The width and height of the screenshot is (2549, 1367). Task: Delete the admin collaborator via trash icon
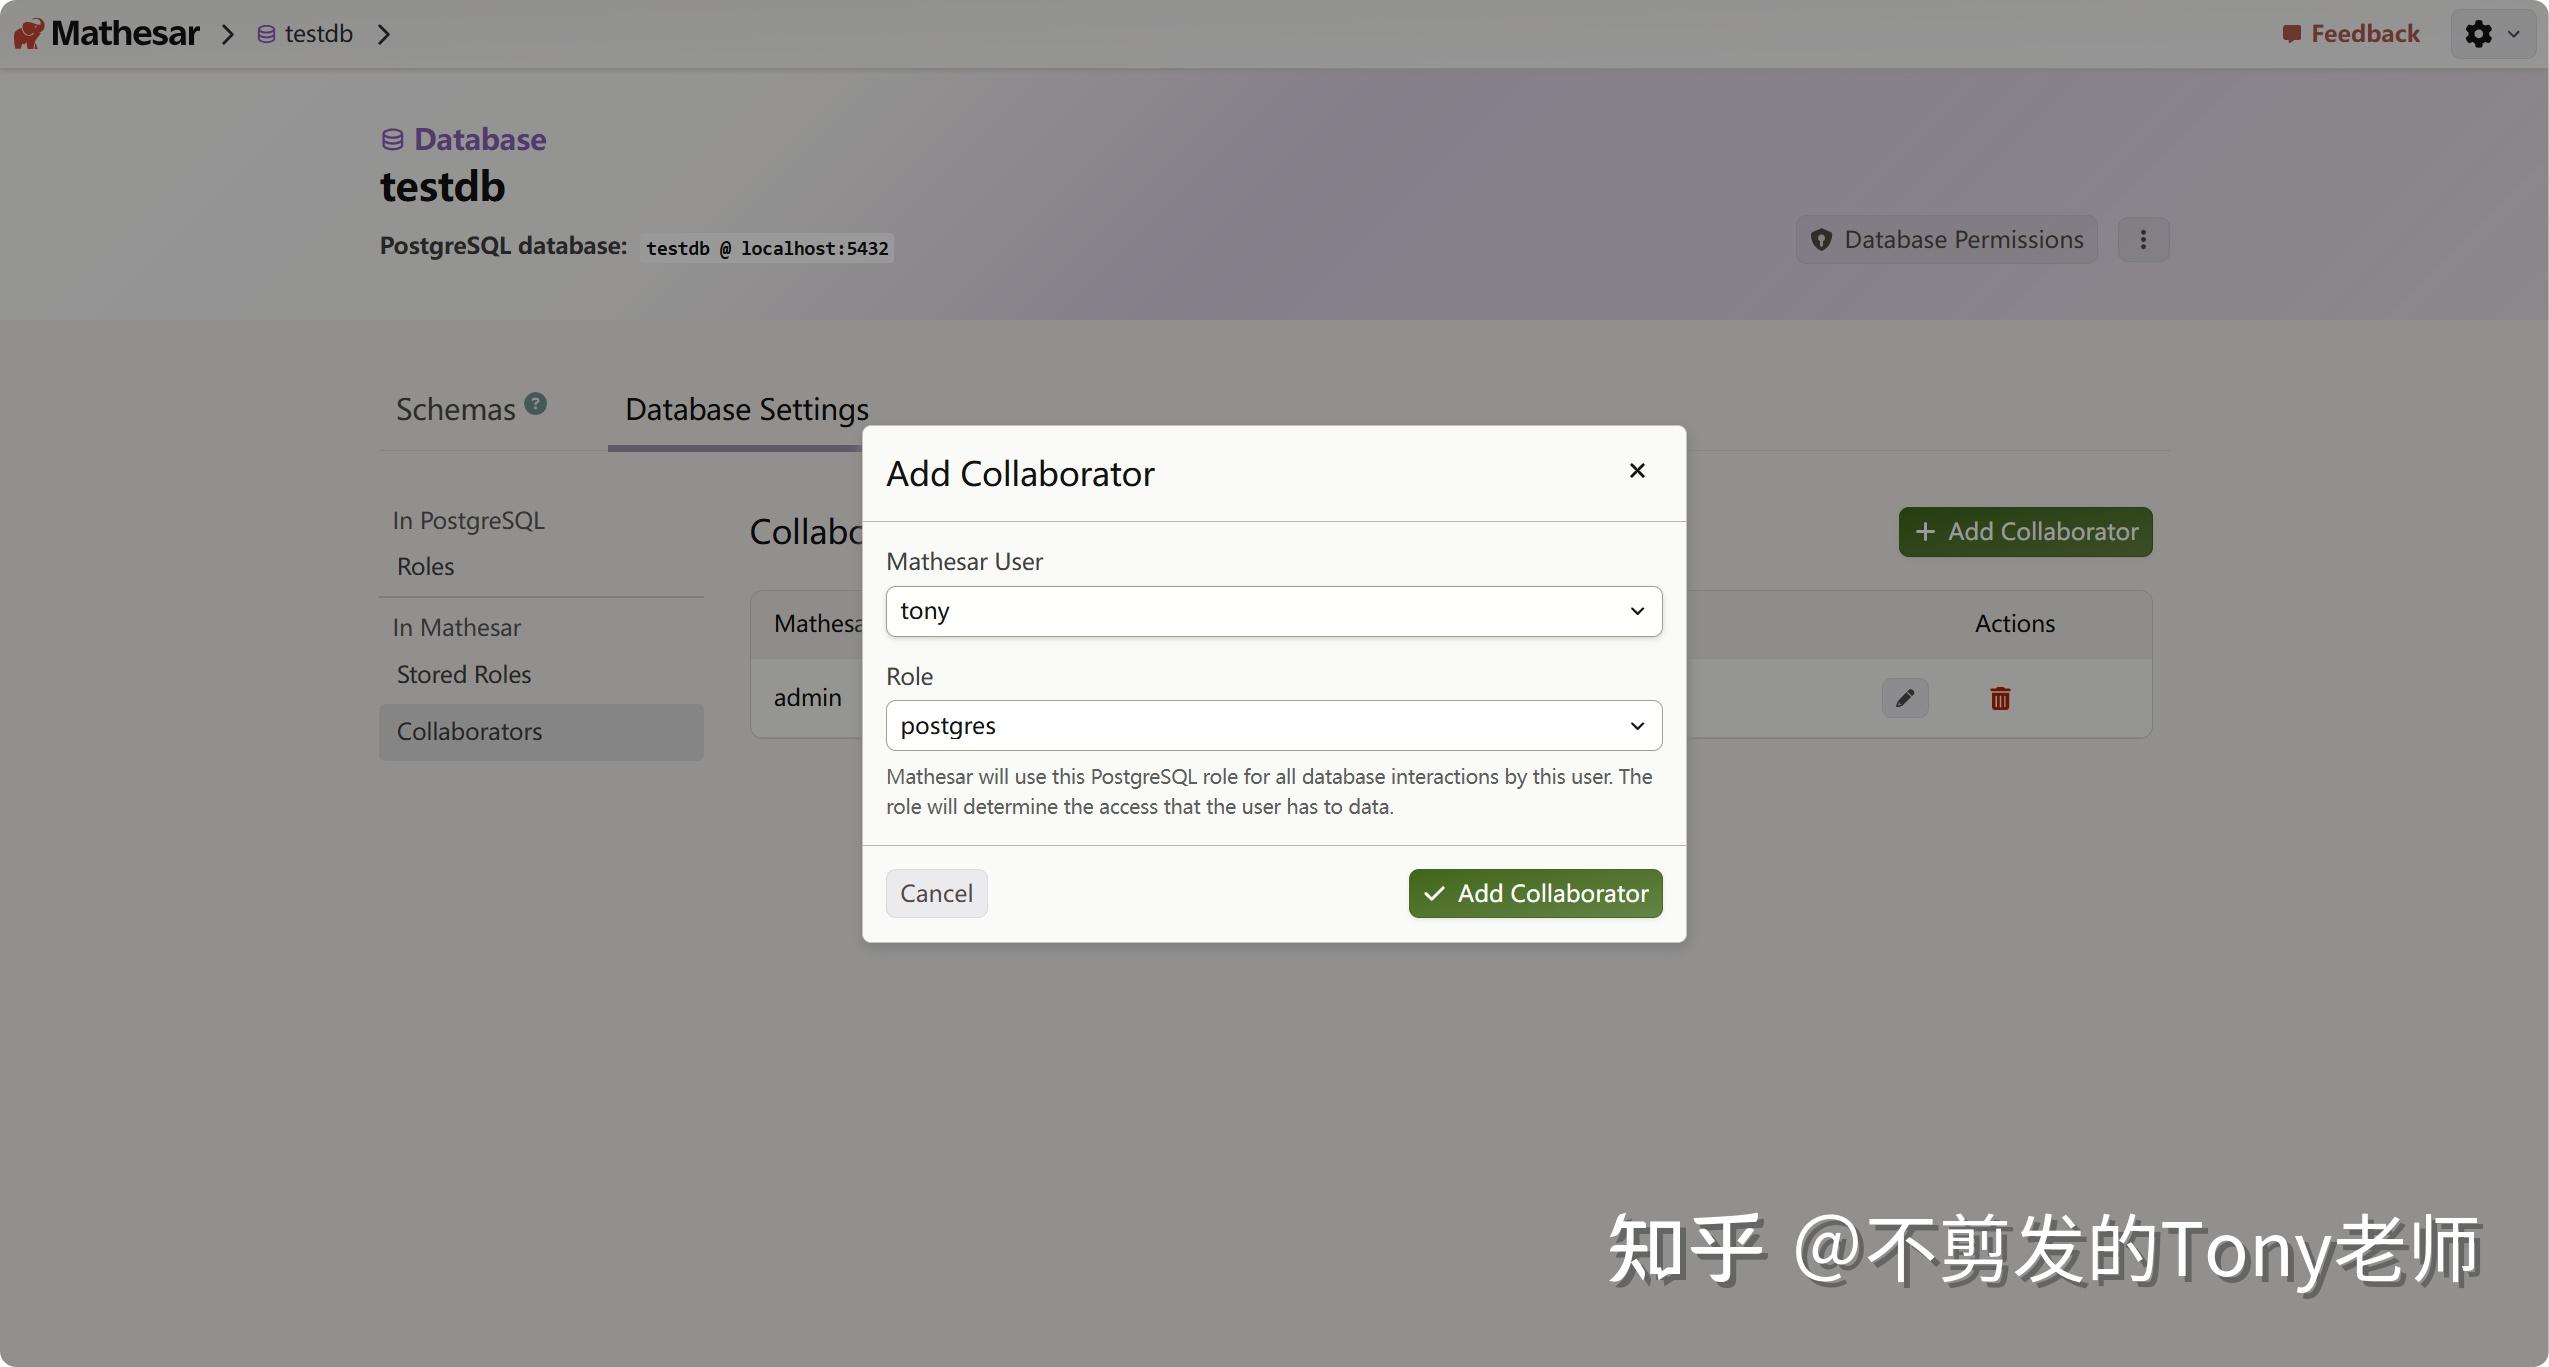1999,698
